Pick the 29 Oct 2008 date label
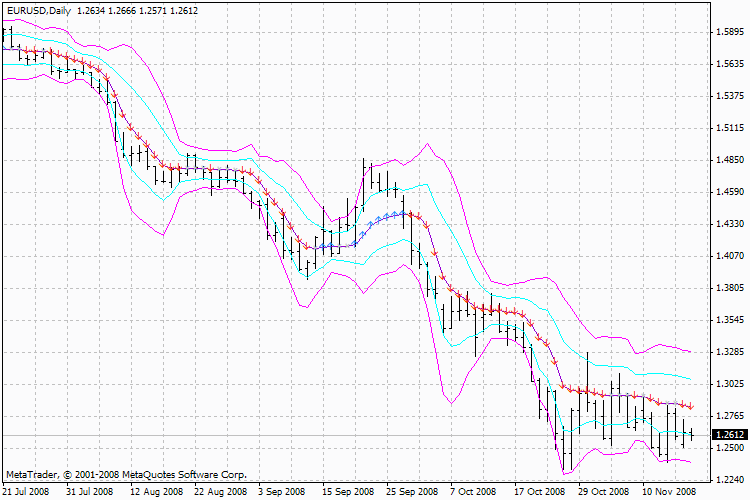The width and height of the screenshot is (750, 500). pyautogui.click(x=605, y=492)
